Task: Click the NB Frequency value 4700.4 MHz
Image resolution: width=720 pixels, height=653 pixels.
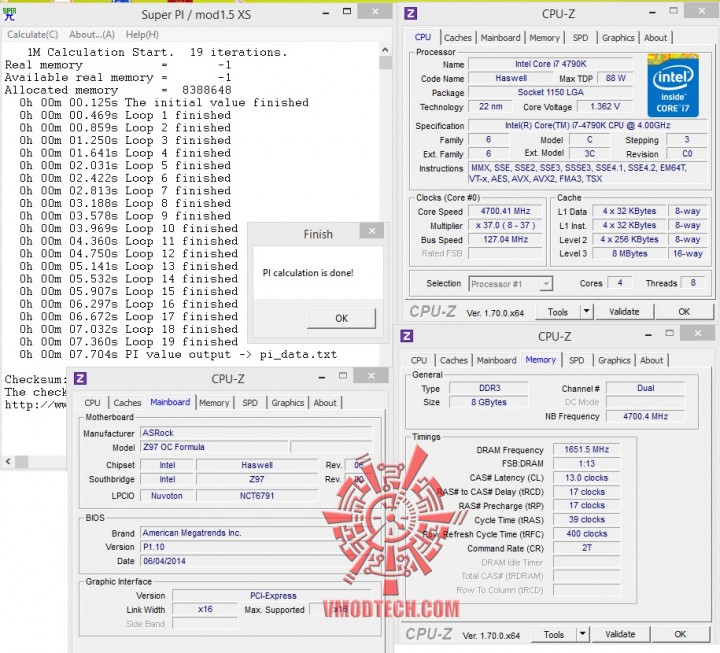Action: tap(645, 416)
